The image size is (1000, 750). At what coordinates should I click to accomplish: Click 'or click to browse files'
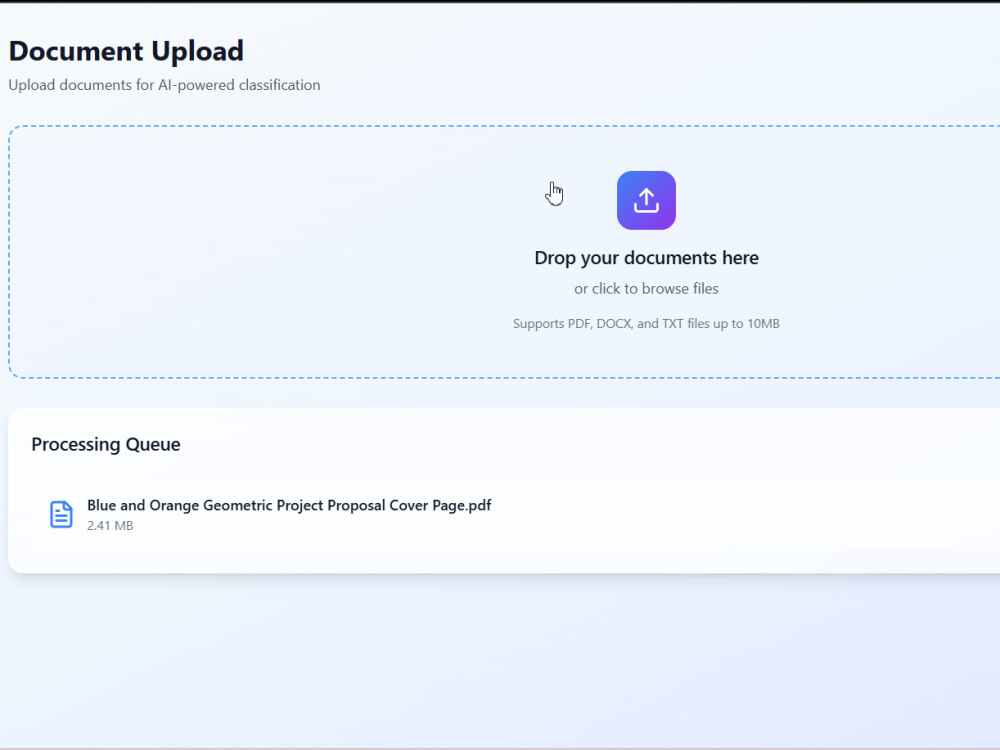pos(646,289)
